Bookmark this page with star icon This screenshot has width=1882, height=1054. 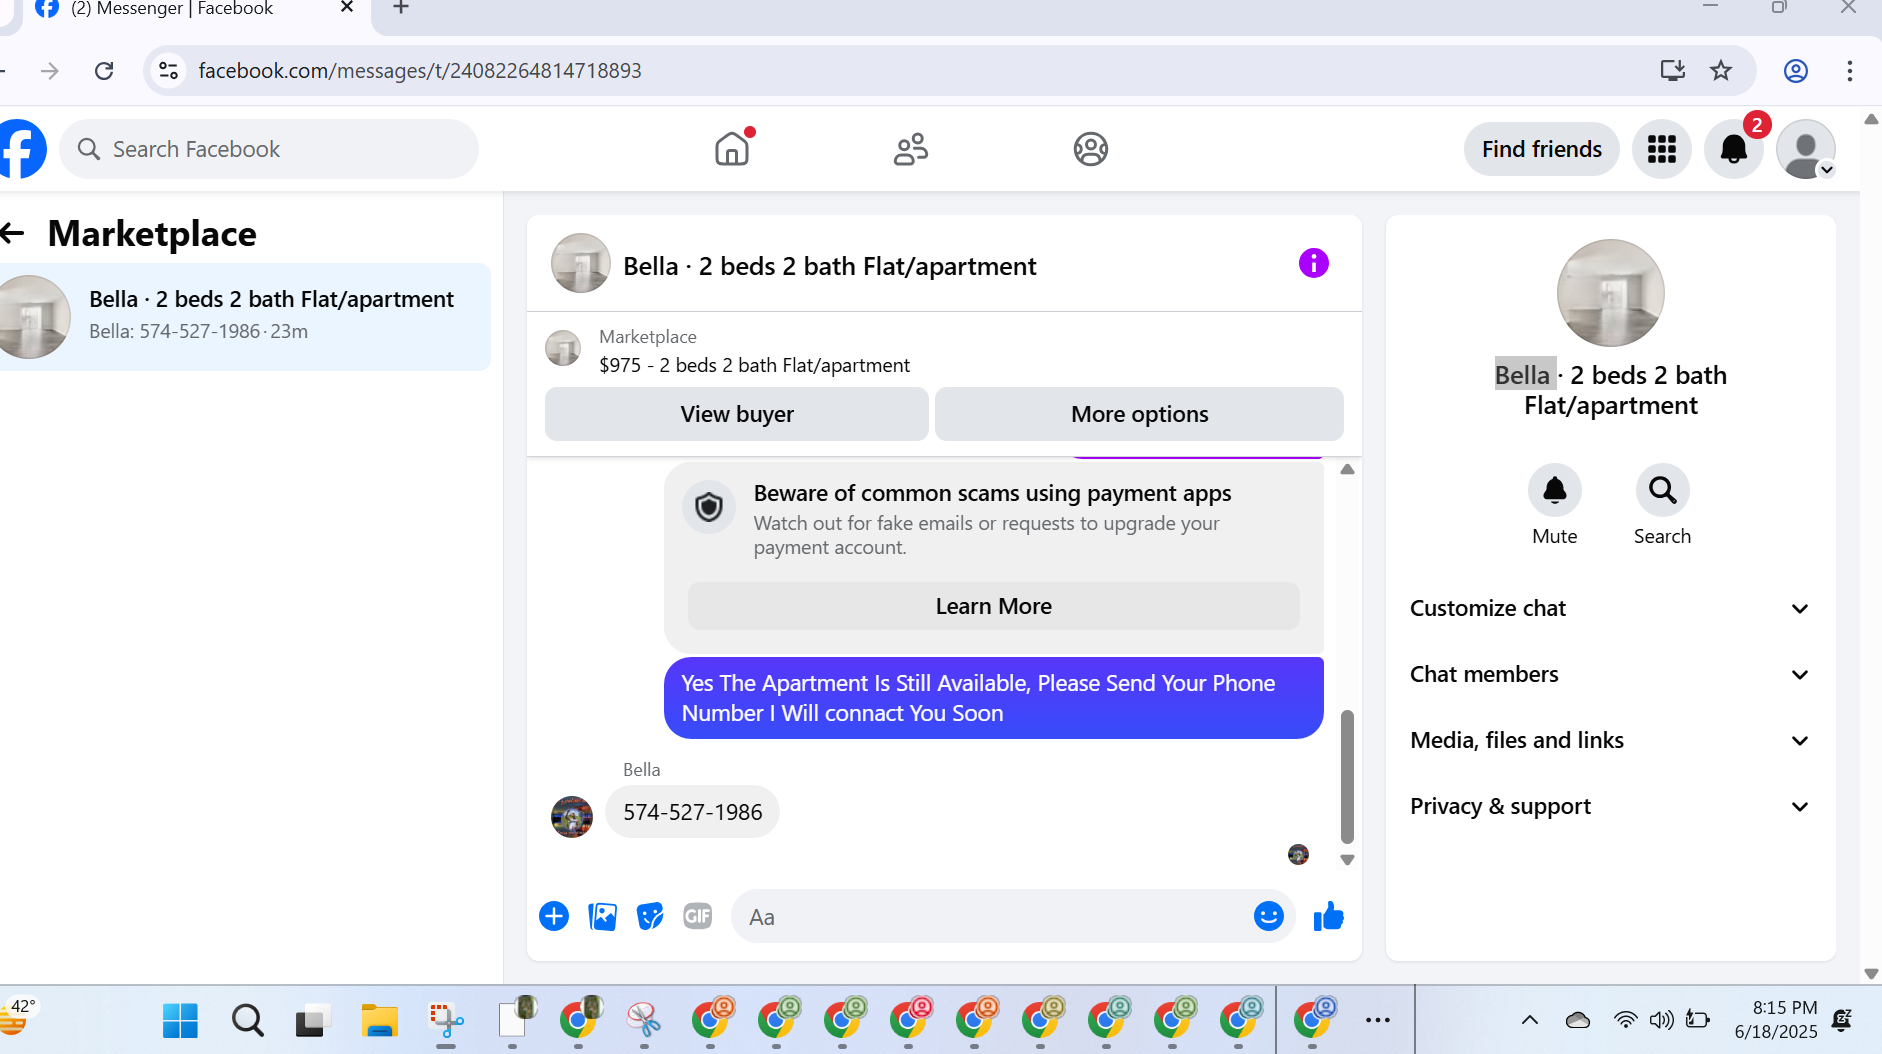pyautogui.click(x=1721, y=70)
